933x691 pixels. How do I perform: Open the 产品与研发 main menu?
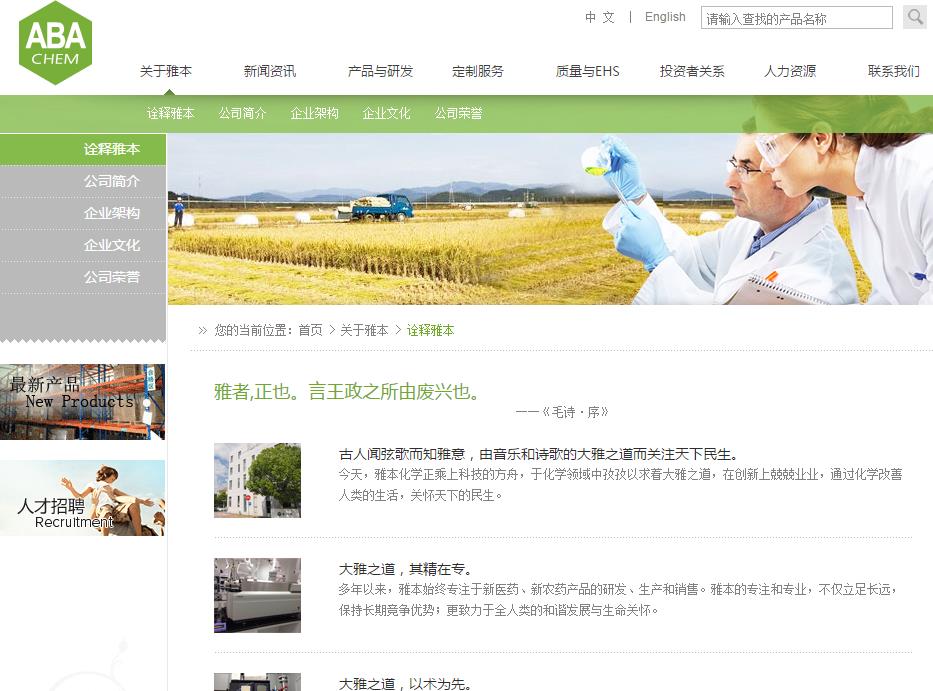pos(380,71)
